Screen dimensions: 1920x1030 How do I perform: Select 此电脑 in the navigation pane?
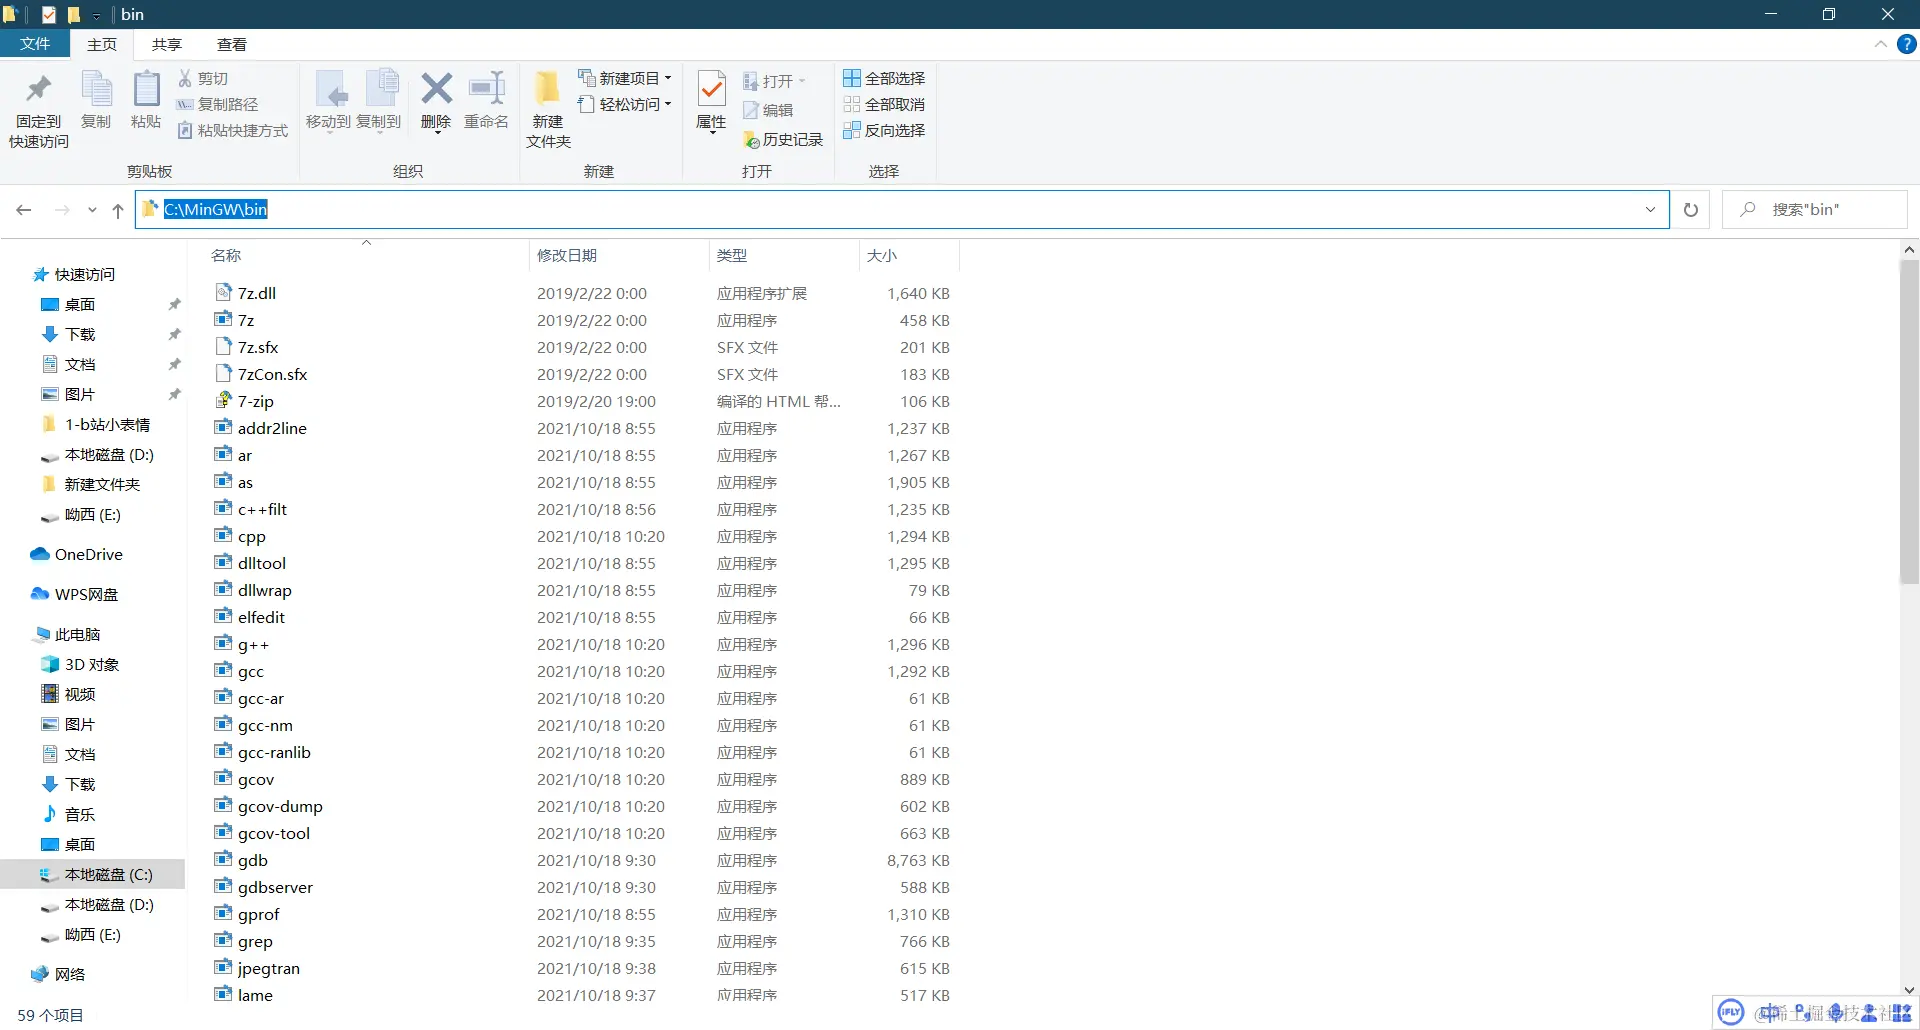[66, 634]
